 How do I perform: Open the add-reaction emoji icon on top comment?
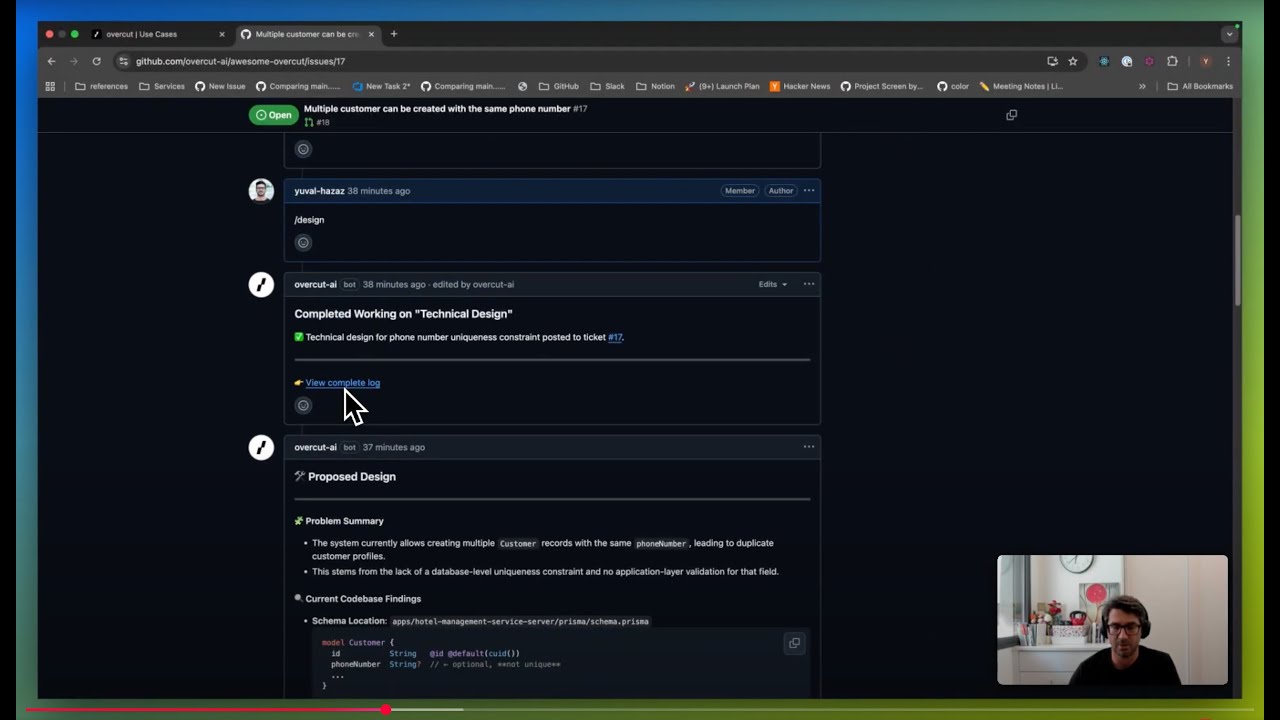(303, 149)
